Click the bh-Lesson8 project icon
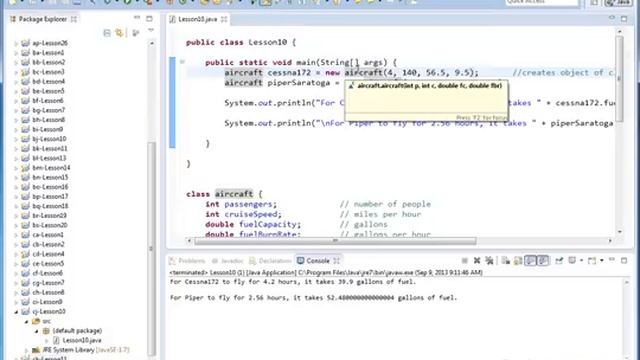 tap(25, 120)
